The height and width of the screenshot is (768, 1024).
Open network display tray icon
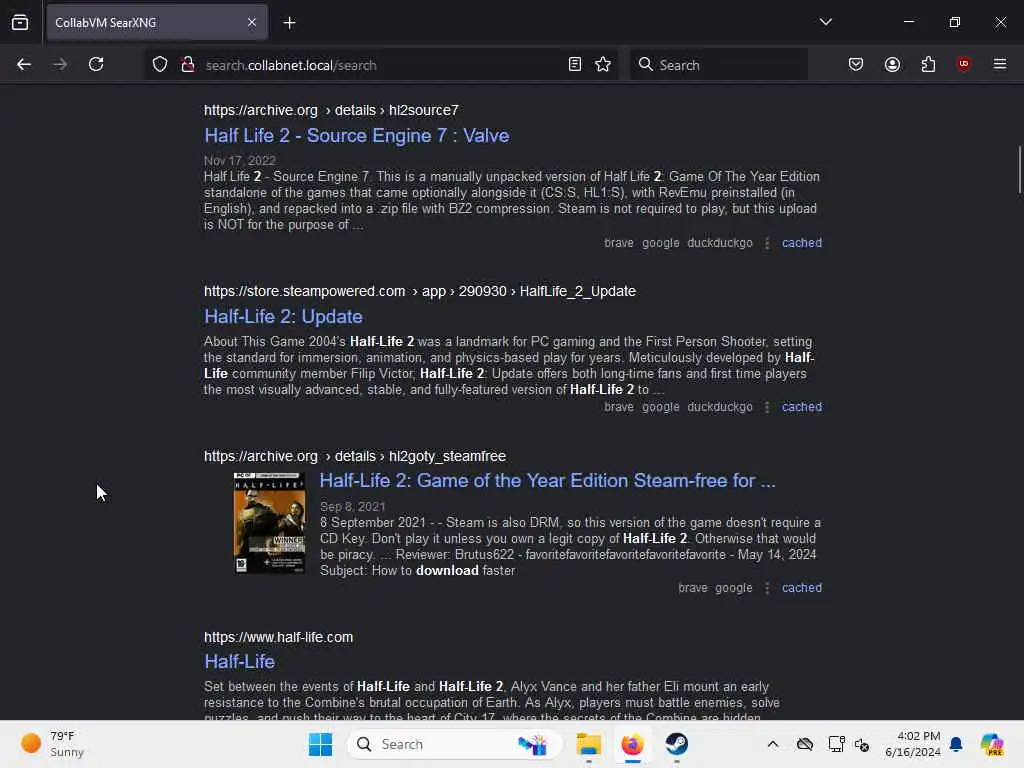tap(836, 744)
